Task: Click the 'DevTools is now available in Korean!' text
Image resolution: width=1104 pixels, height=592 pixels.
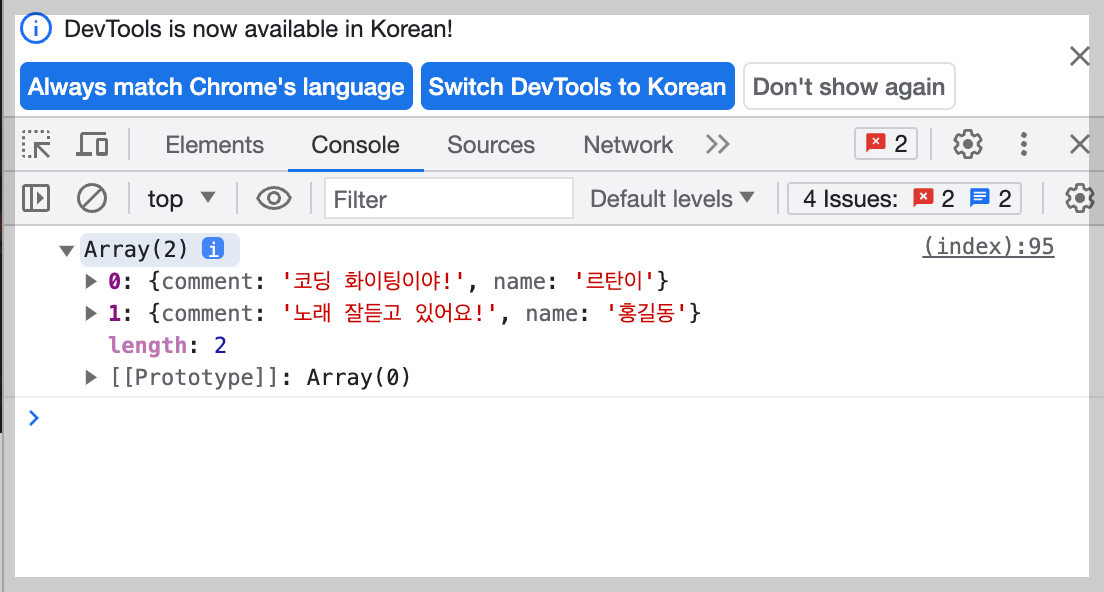Action: tap(258, 29)
